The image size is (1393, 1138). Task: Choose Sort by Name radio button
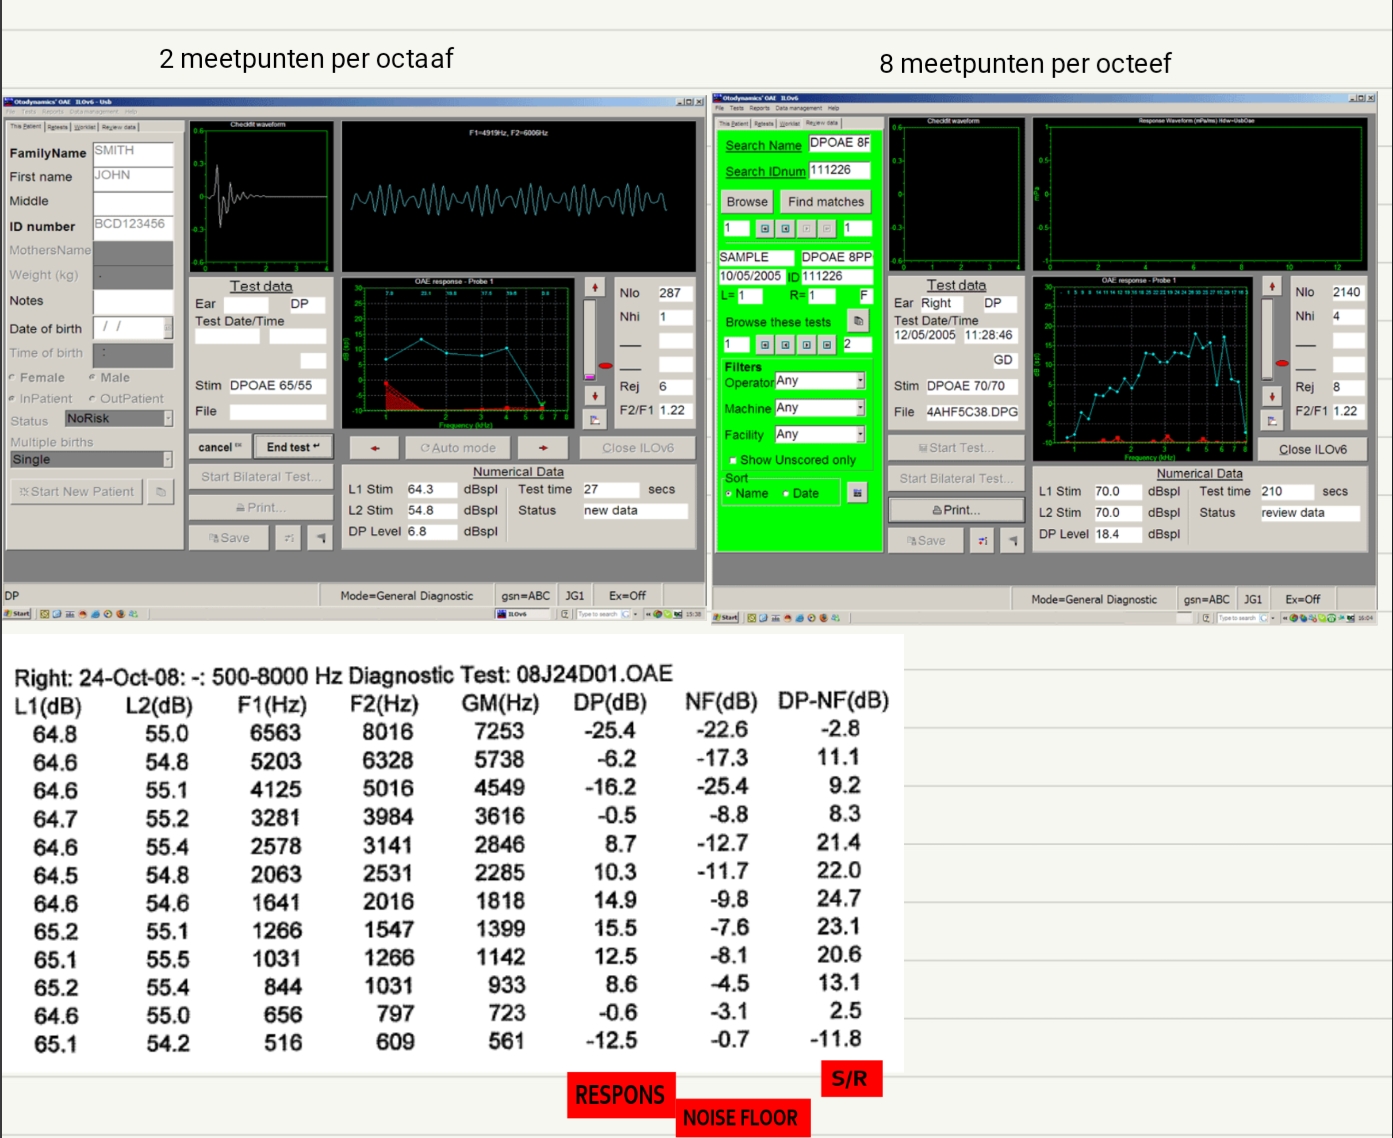[729, 493]
